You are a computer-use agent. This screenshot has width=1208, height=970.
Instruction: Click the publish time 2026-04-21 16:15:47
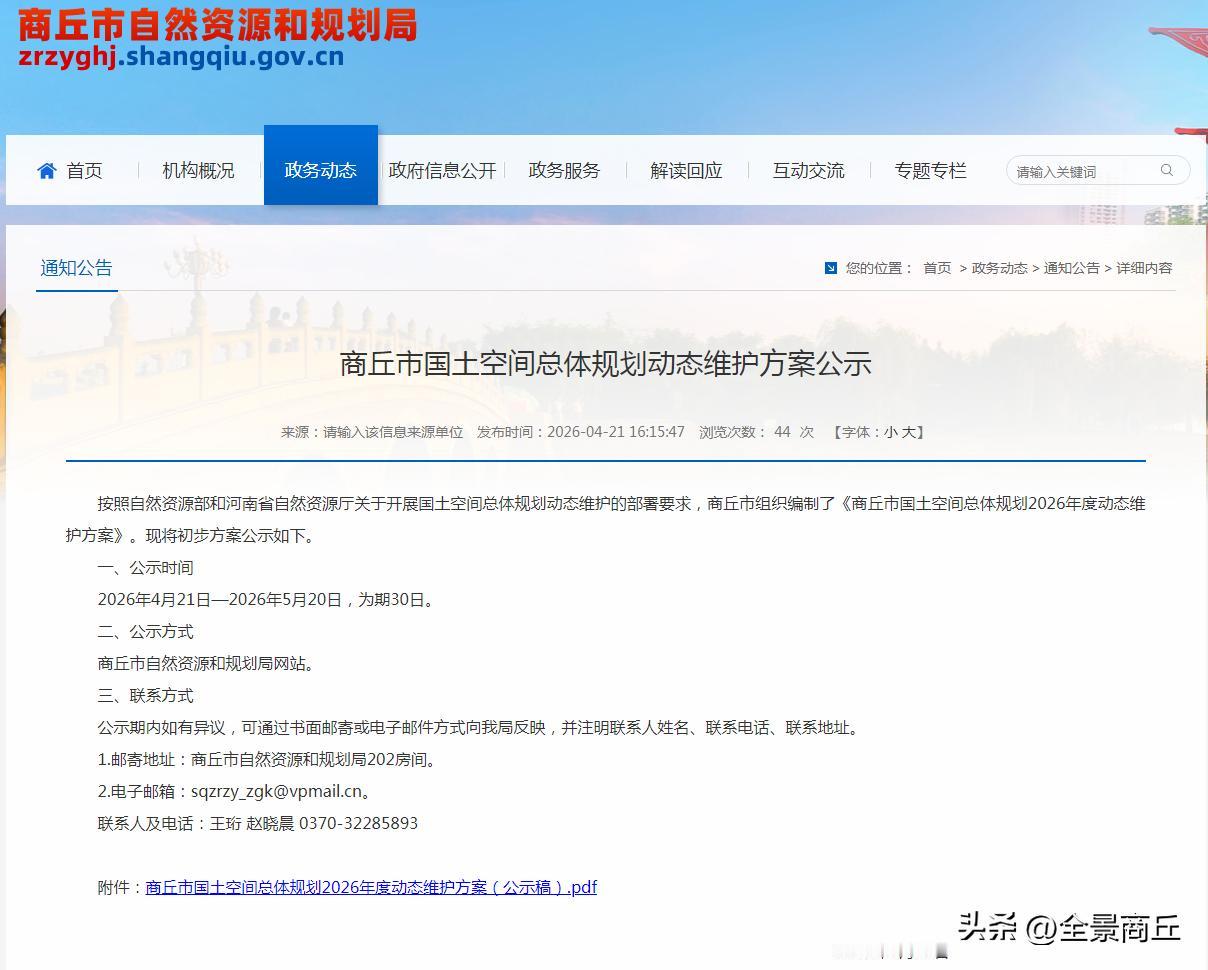tap(615, 432)
